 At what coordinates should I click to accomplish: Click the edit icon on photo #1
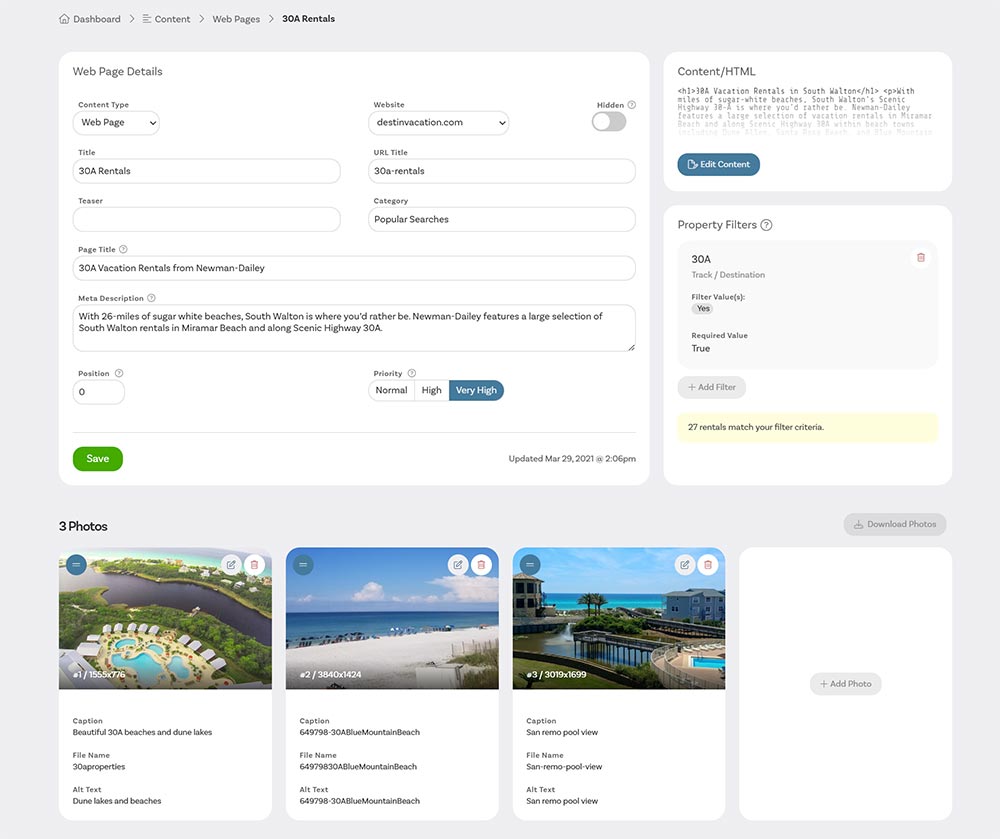point(231,565)
